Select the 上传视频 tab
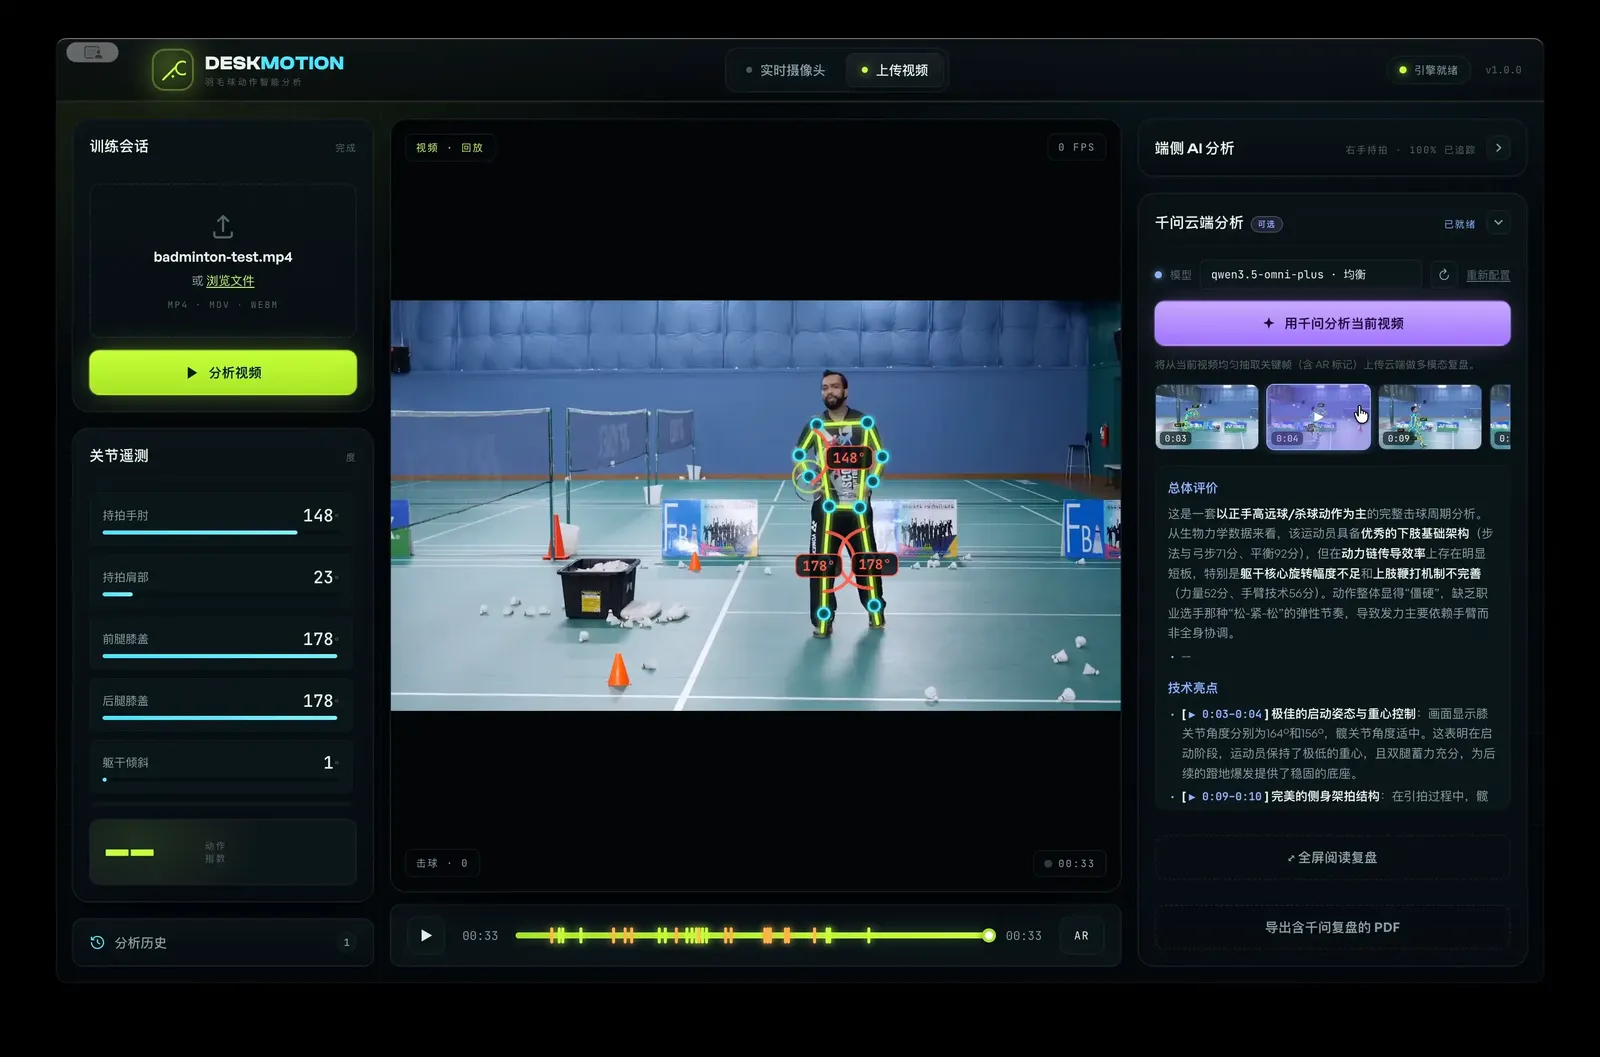Viewport: 1600px width, 1057px height. click(x=894, y=70)
